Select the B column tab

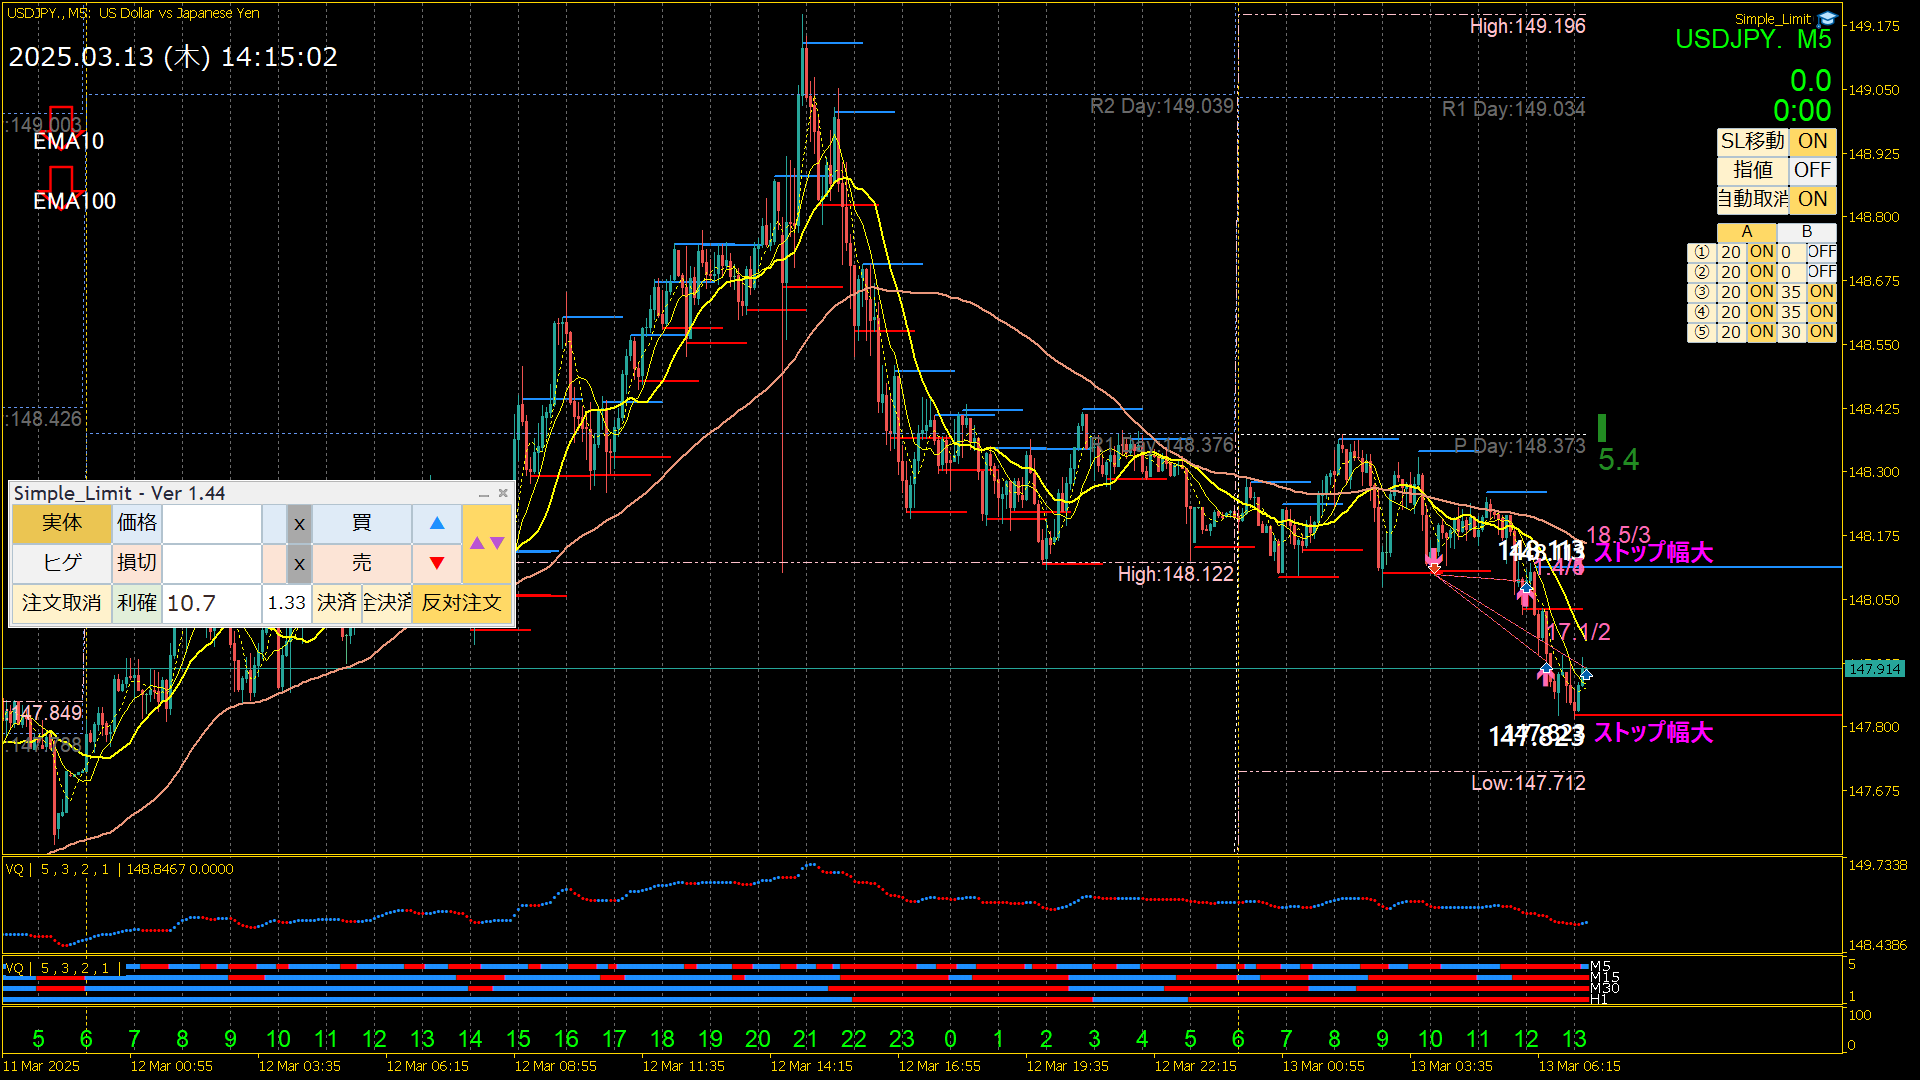click(1806, 232)
